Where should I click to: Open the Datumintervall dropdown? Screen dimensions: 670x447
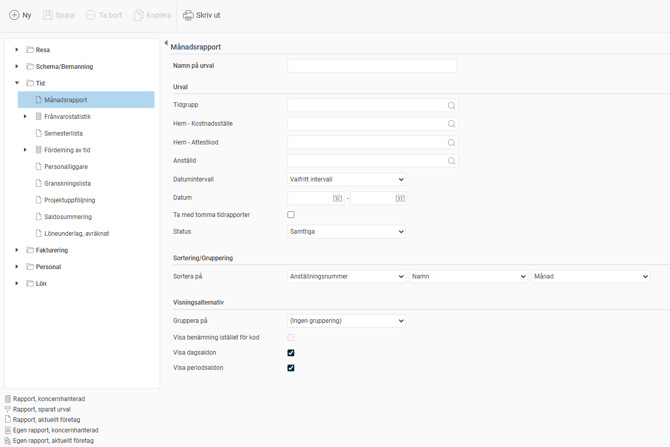coord(346,180)
